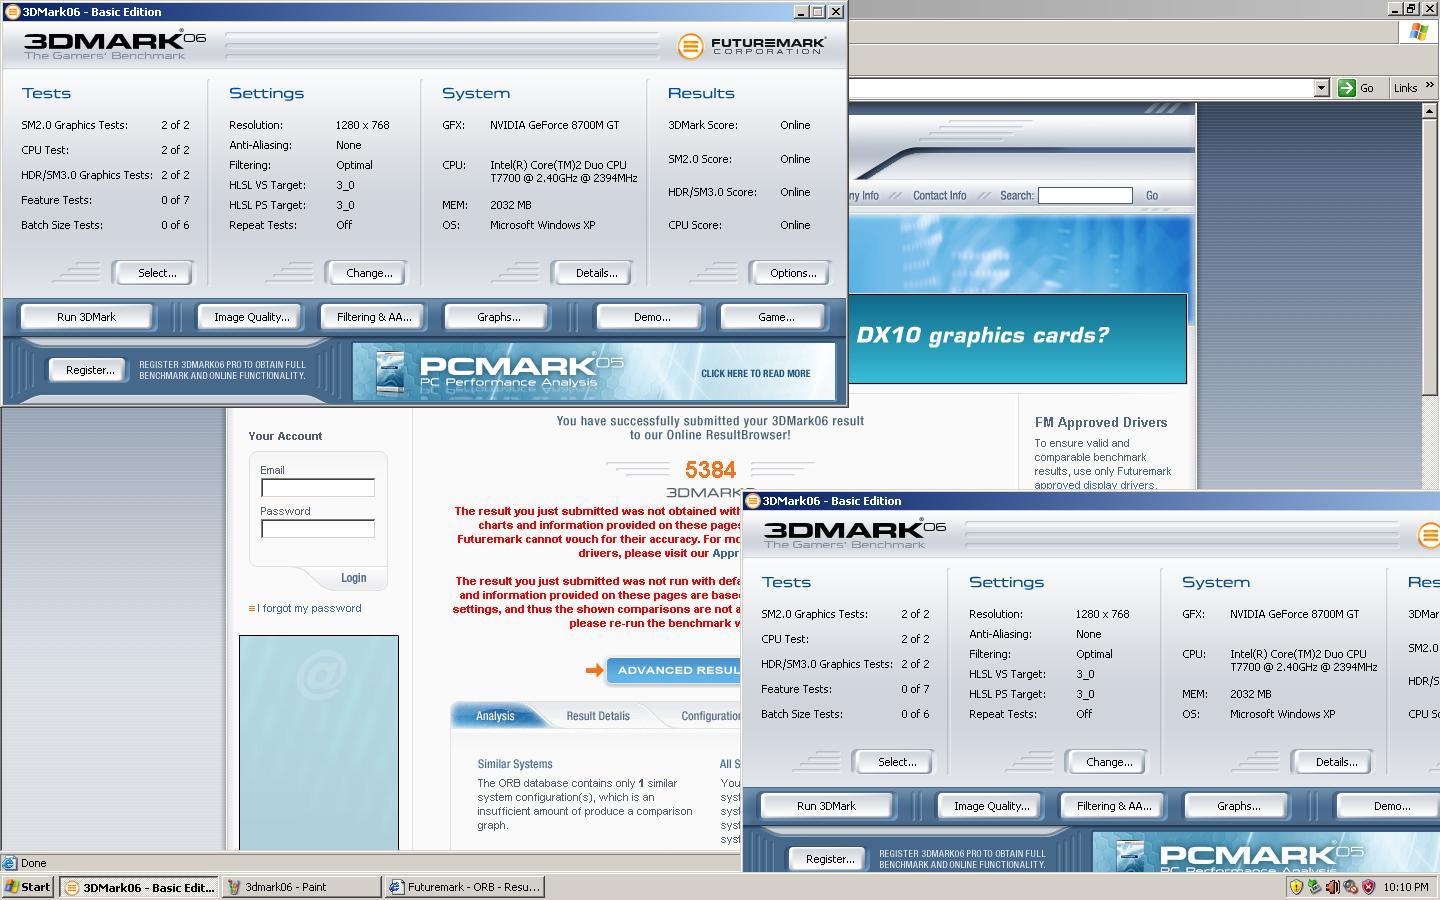Click I forgot my password link

(x=309, y=608)
